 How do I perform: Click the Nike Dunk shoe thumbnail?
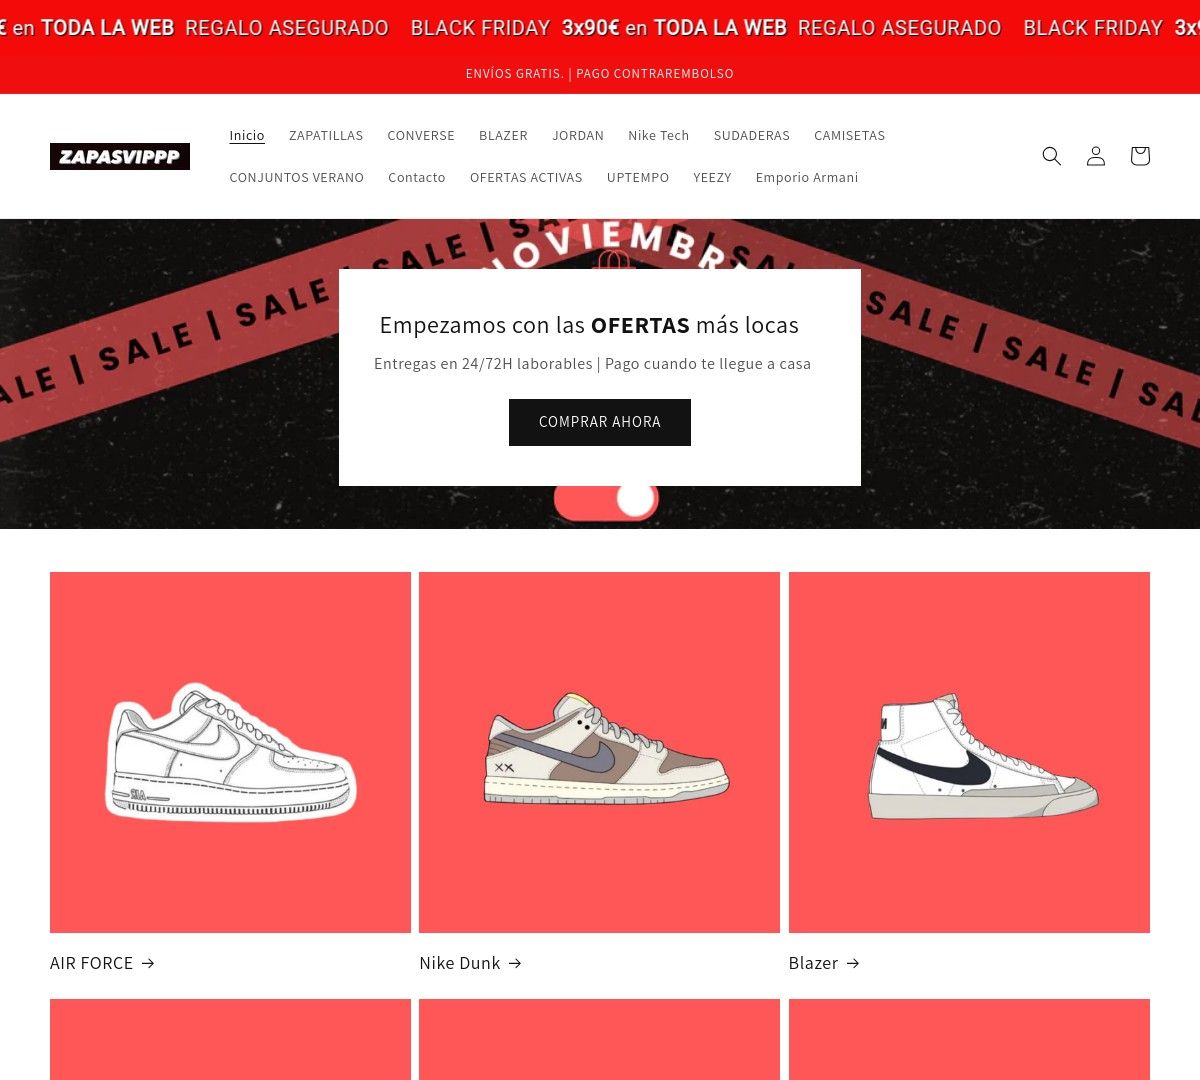coord(600,752)
